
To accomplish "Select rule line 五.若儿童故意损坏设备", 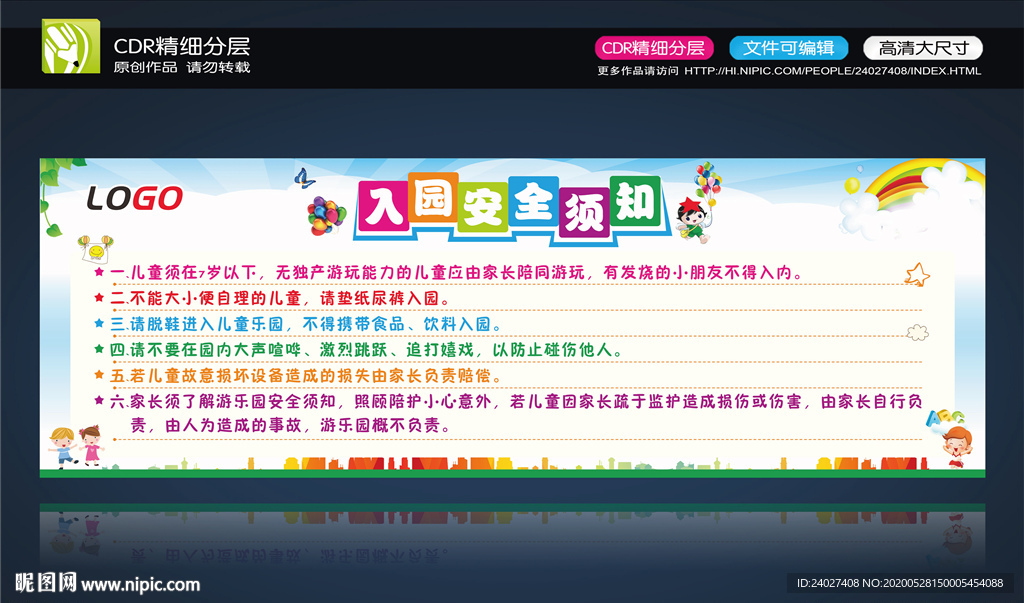I will [x=307, y=376].
